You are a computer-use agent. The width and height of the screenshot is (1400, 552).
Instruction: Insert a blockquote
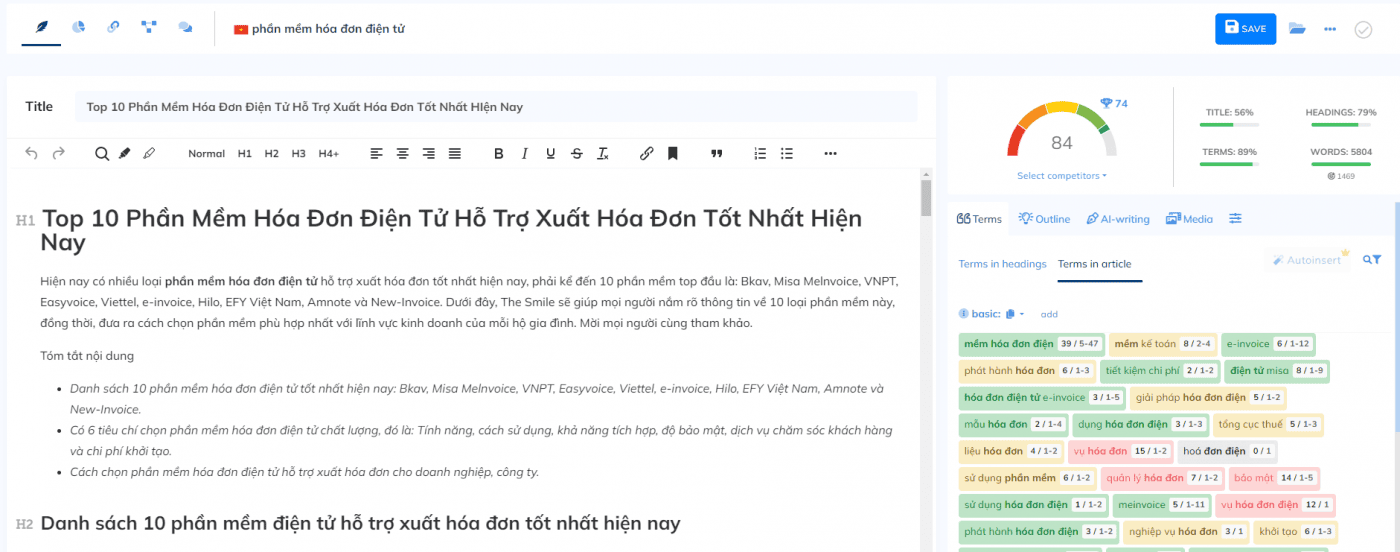coord(716,153)
